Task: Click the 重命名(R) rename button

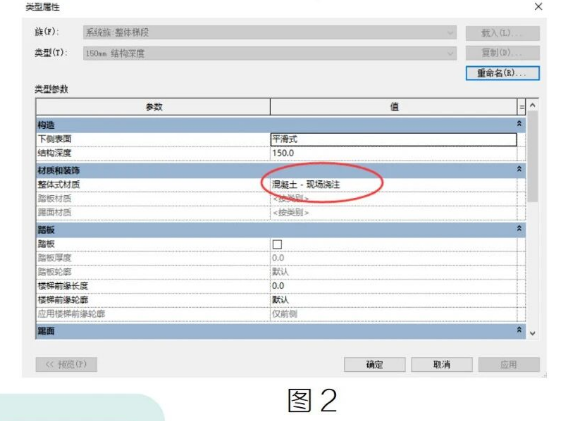Action: click(x=503, y=73)
